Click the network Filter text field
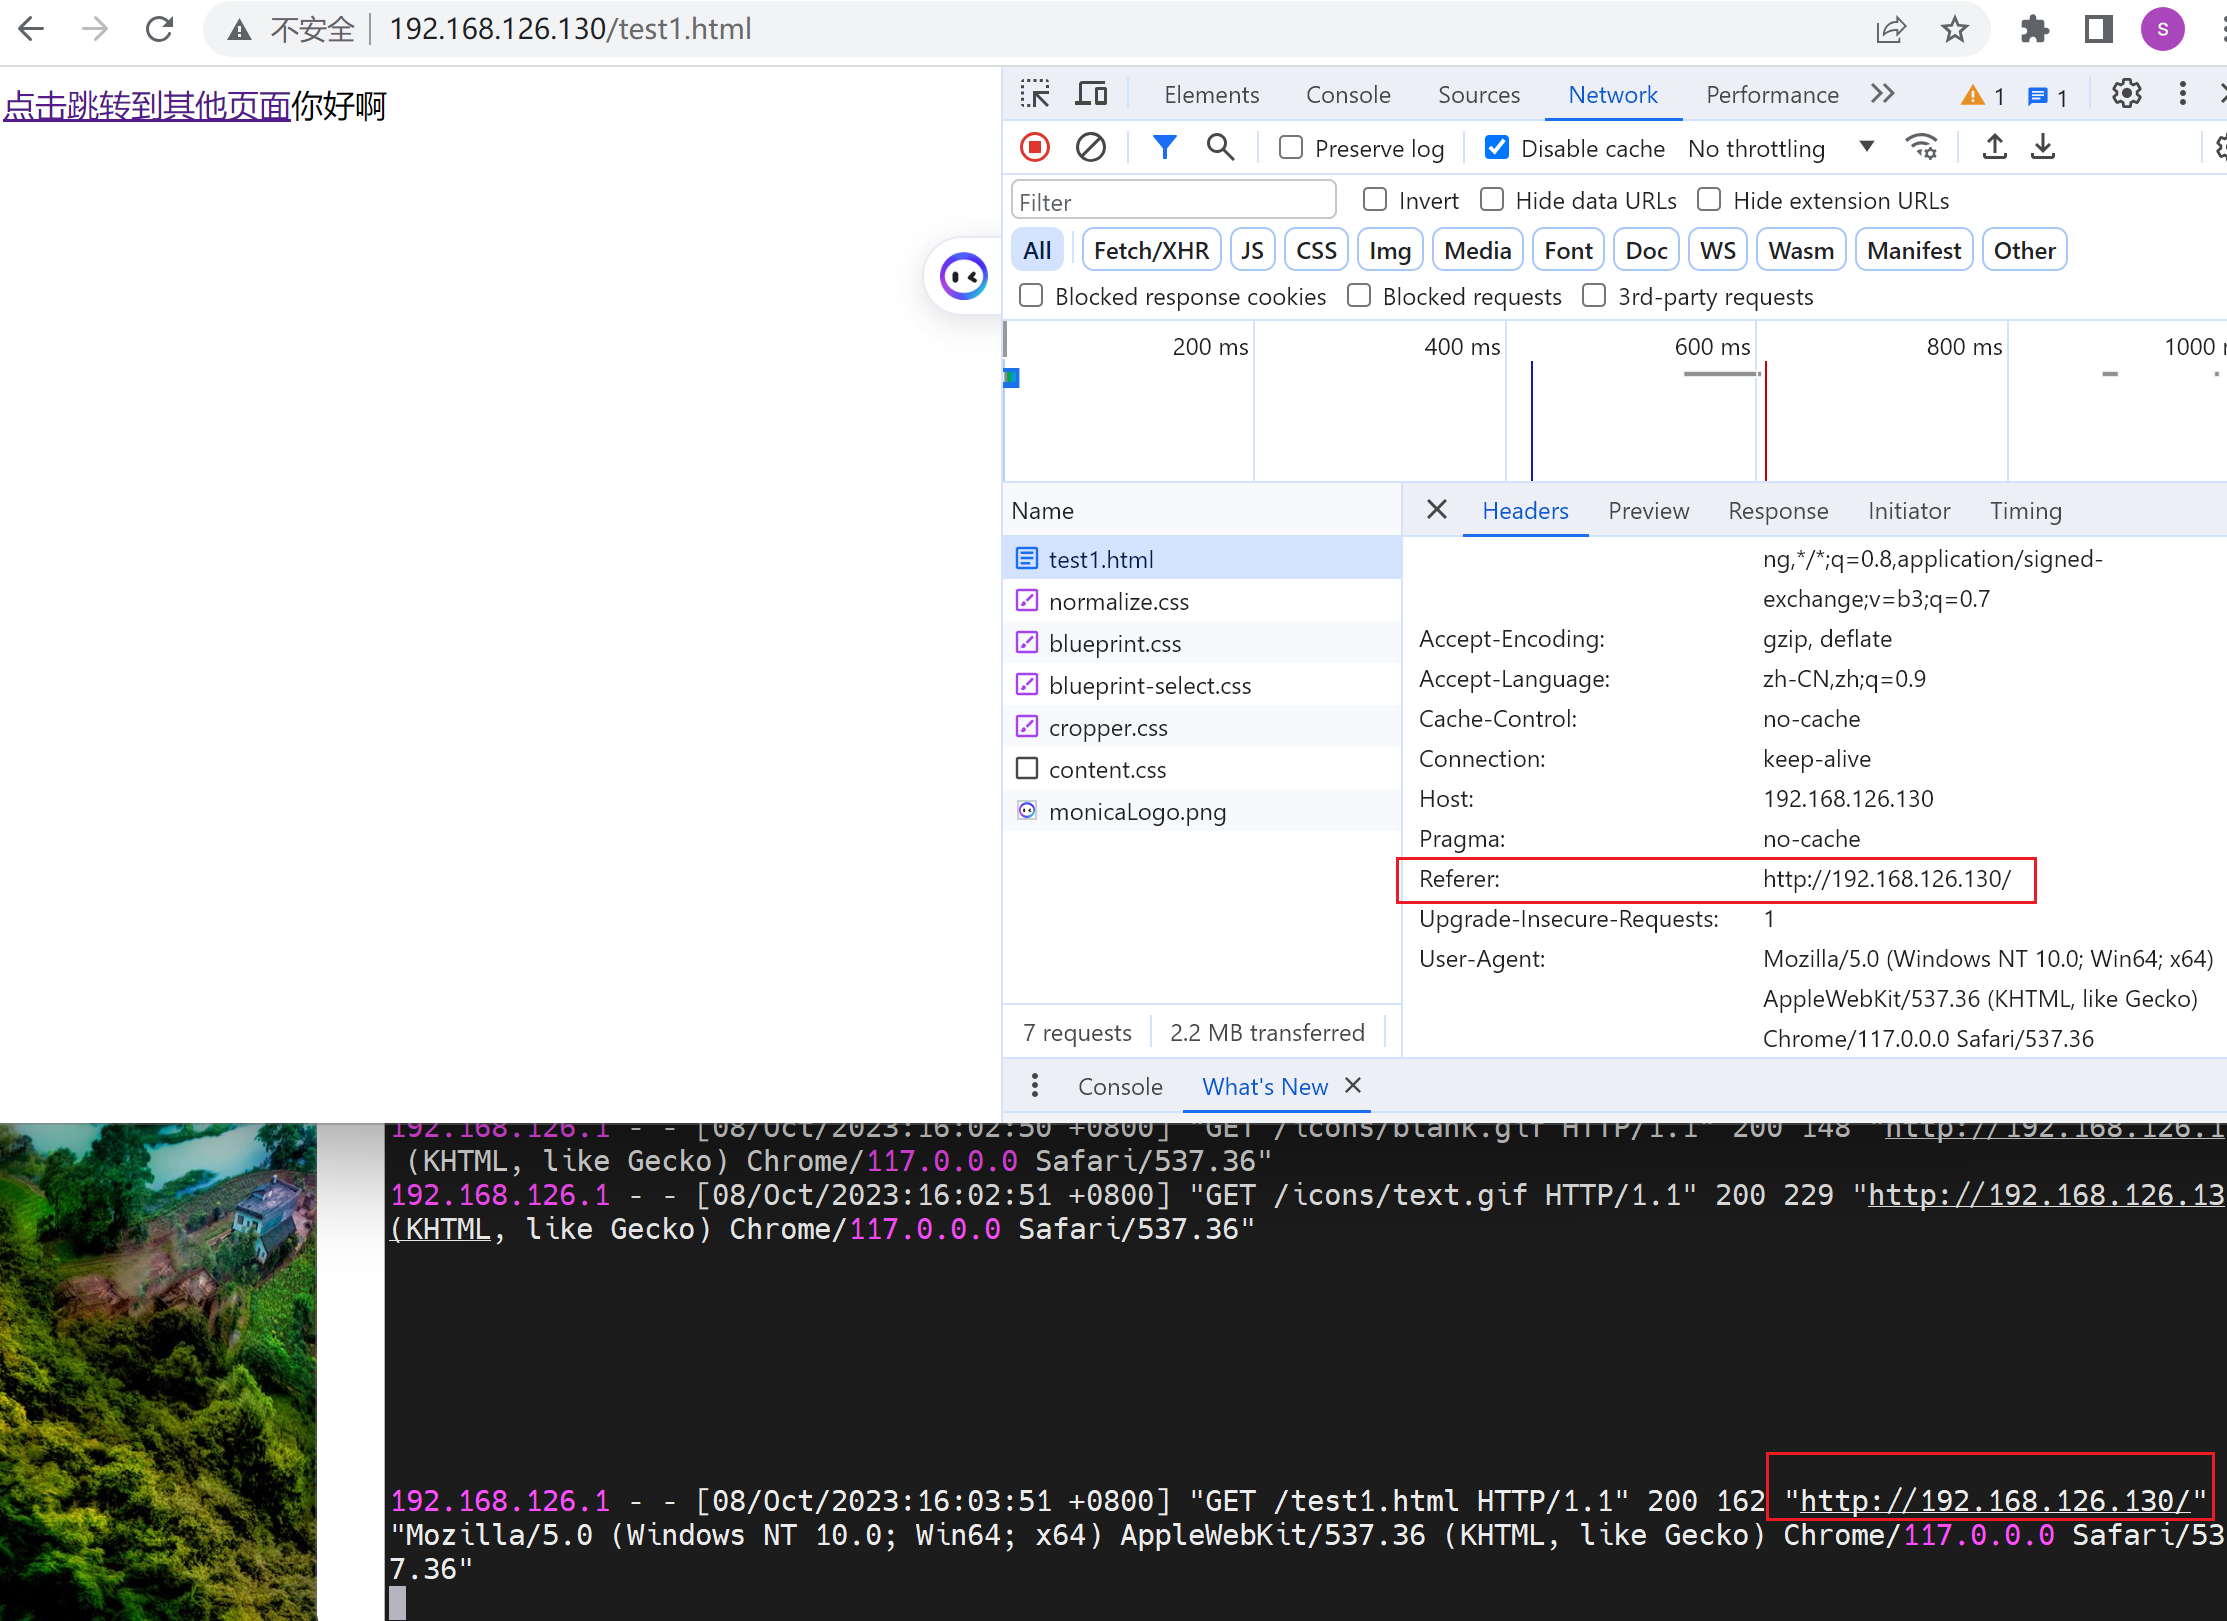Screen dimensions: 2227x1621 [x=1173, y=201]
